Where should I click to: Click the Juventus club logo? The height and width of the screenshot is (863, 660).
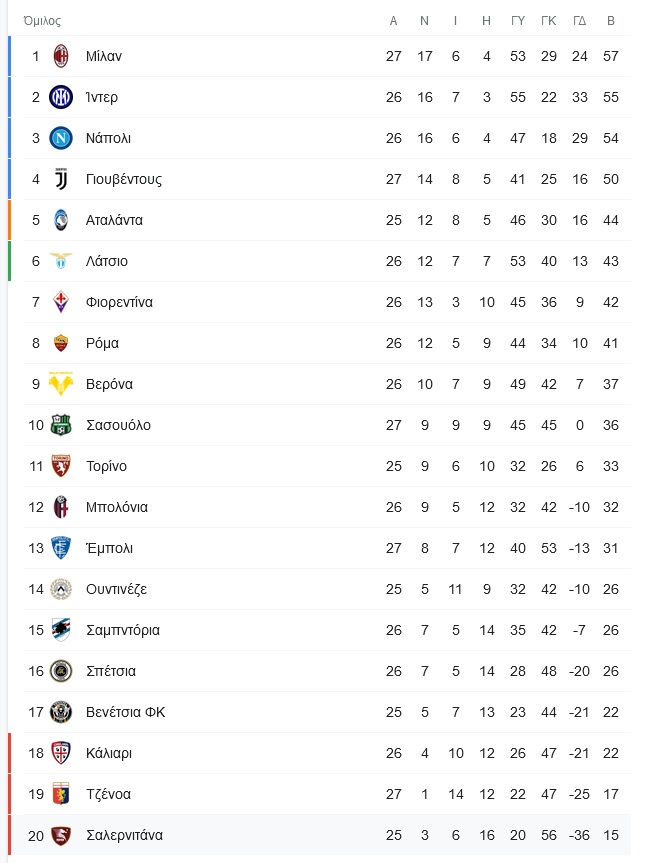[61, 179]
